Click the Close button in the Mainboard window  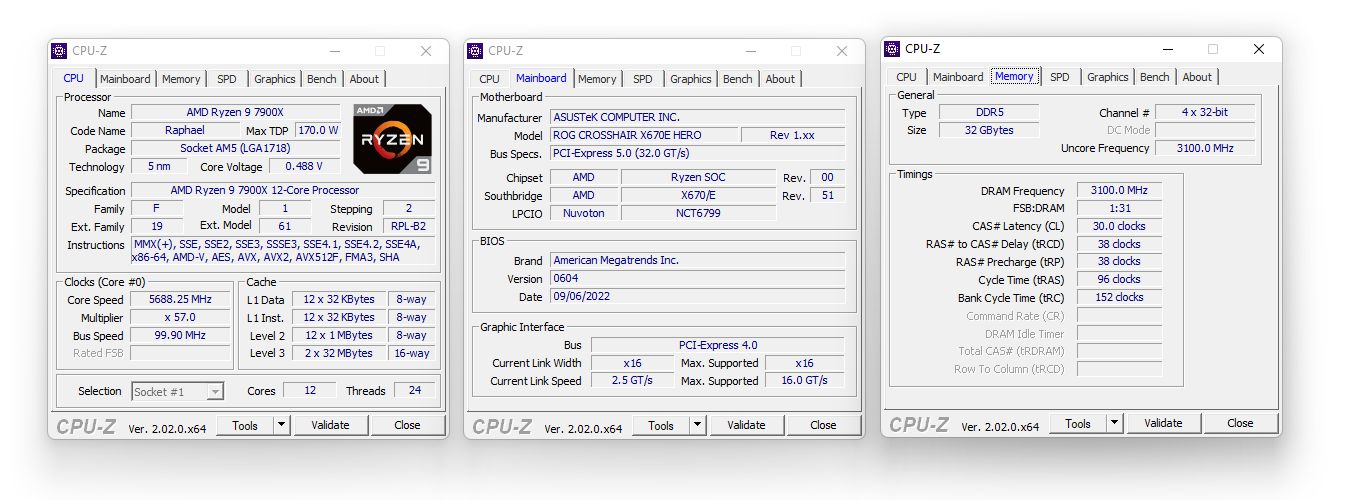click(x=823, y=425)
